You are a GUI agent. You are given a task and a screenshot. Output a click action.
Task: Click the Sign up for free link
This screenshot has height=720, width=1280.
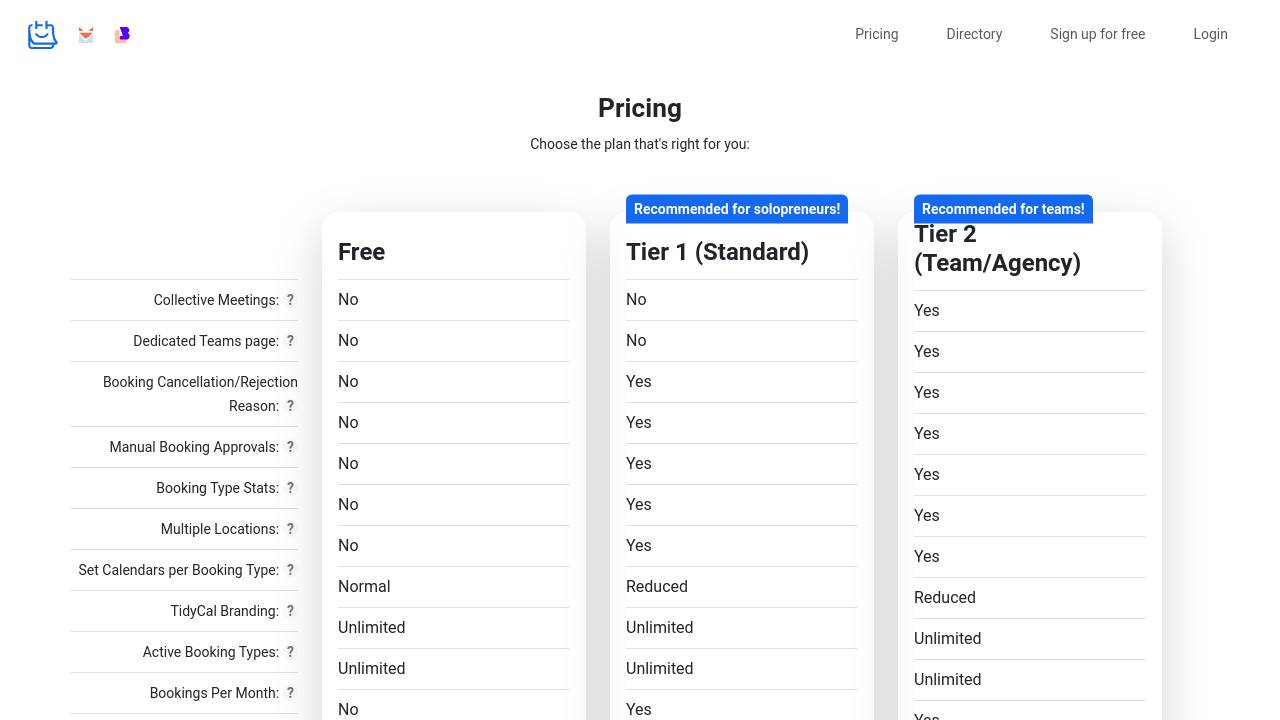tap(1097, 34)
